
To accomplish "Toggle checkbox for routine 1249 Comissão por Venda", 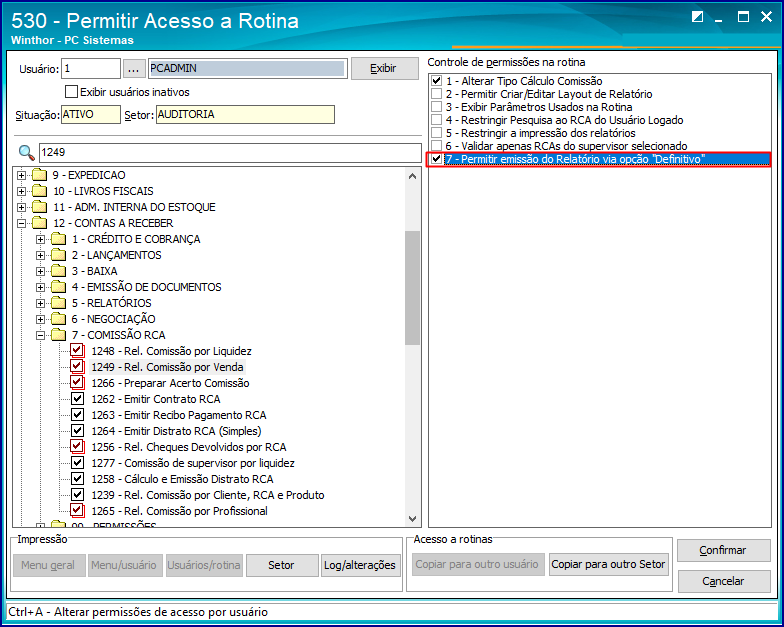I will coord(77,366).
